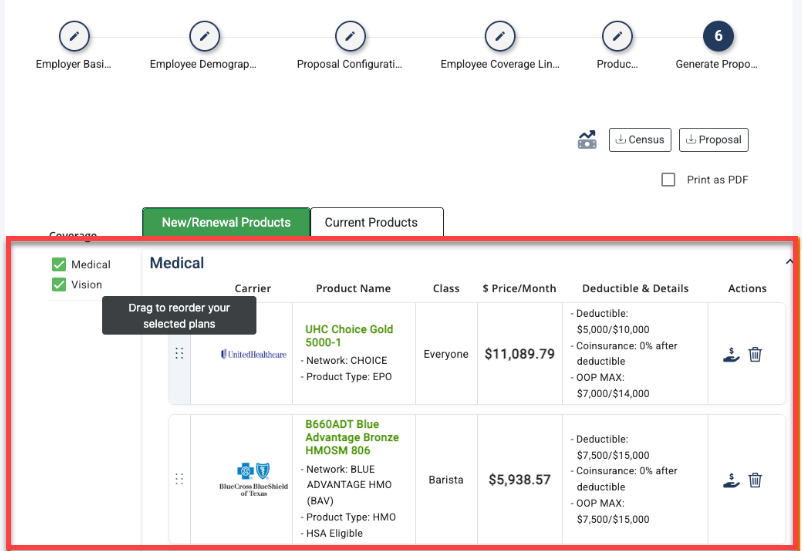This screenshot has height=551, width=802.
Task: Click drag handle of UHC Choice Gold row
Action: 179,354
